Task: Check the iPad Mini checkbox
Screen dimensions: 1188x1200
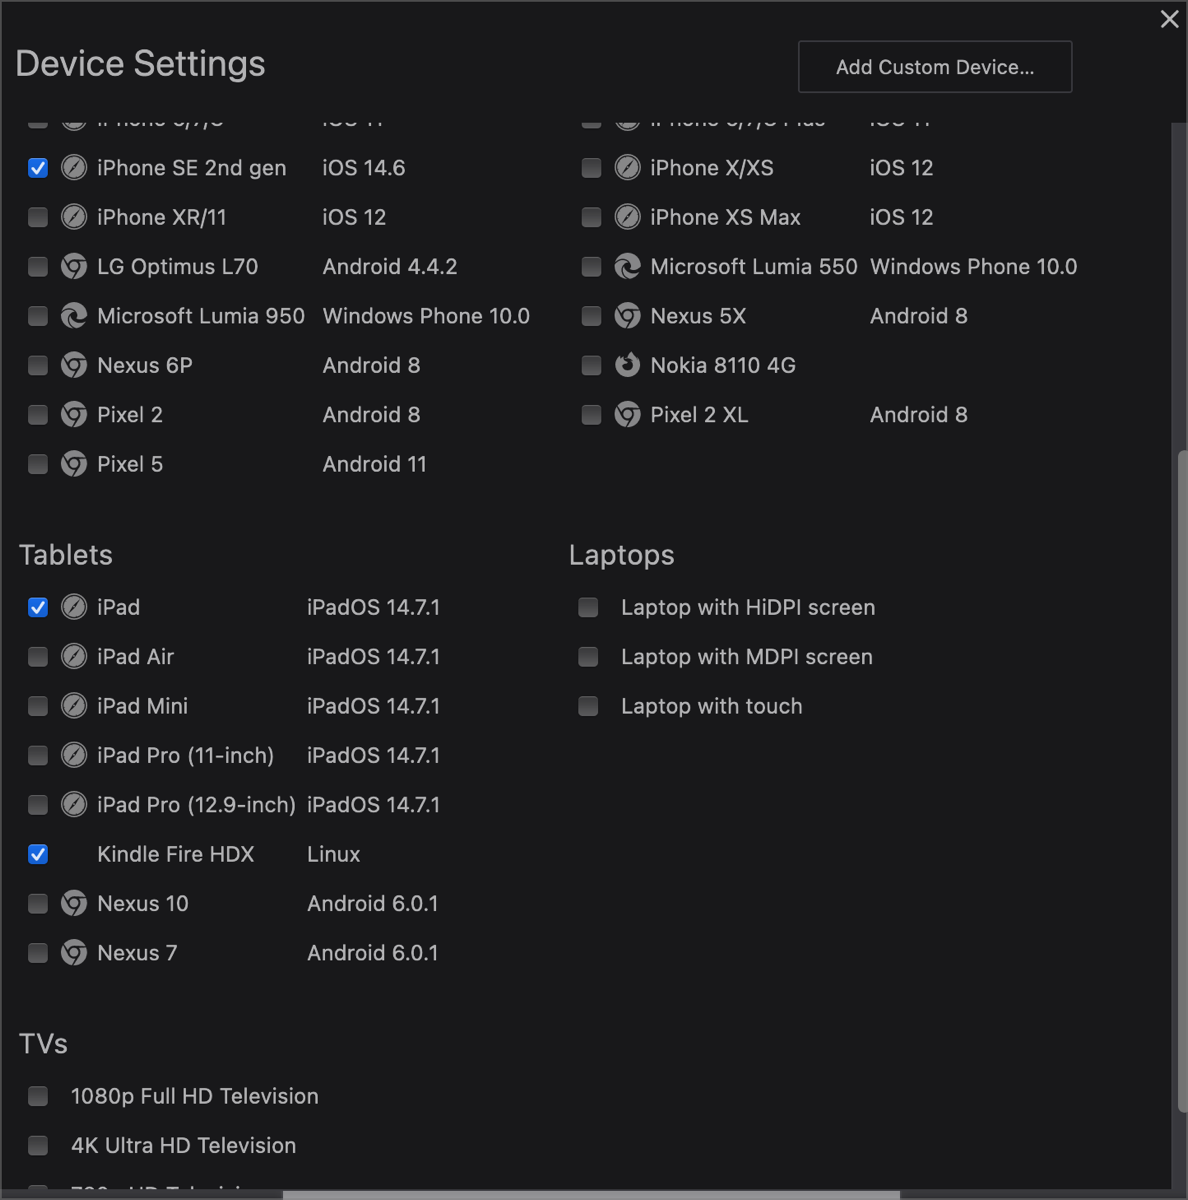Action: 38,706
